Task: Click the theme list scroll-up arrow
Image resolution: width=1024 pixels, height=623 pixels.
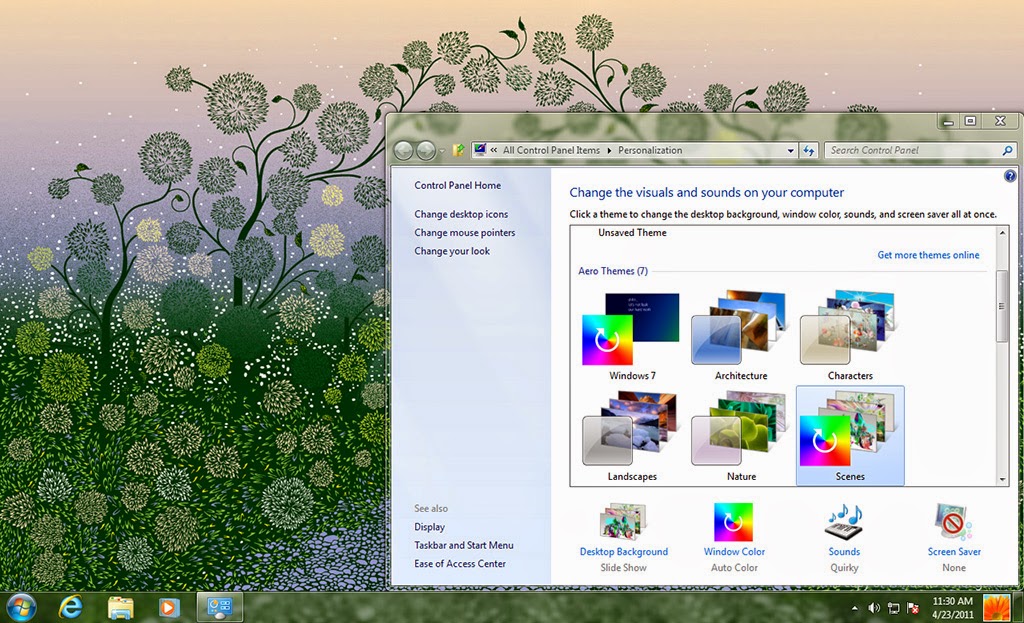Action: point(1002,232)
